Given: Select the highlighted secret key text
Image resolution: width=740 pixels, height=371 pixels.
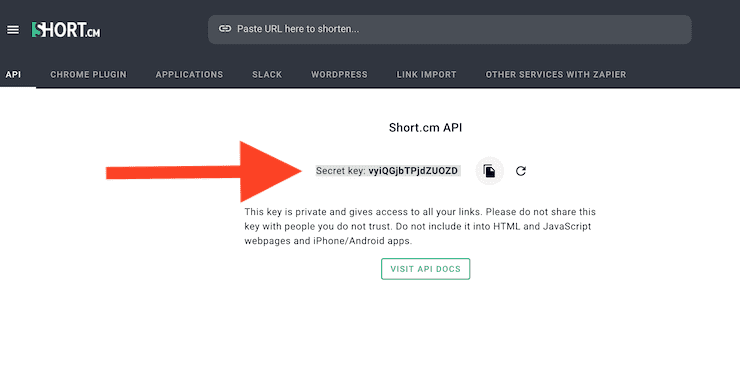Looking at the screenshot, I should click(388, 171).
